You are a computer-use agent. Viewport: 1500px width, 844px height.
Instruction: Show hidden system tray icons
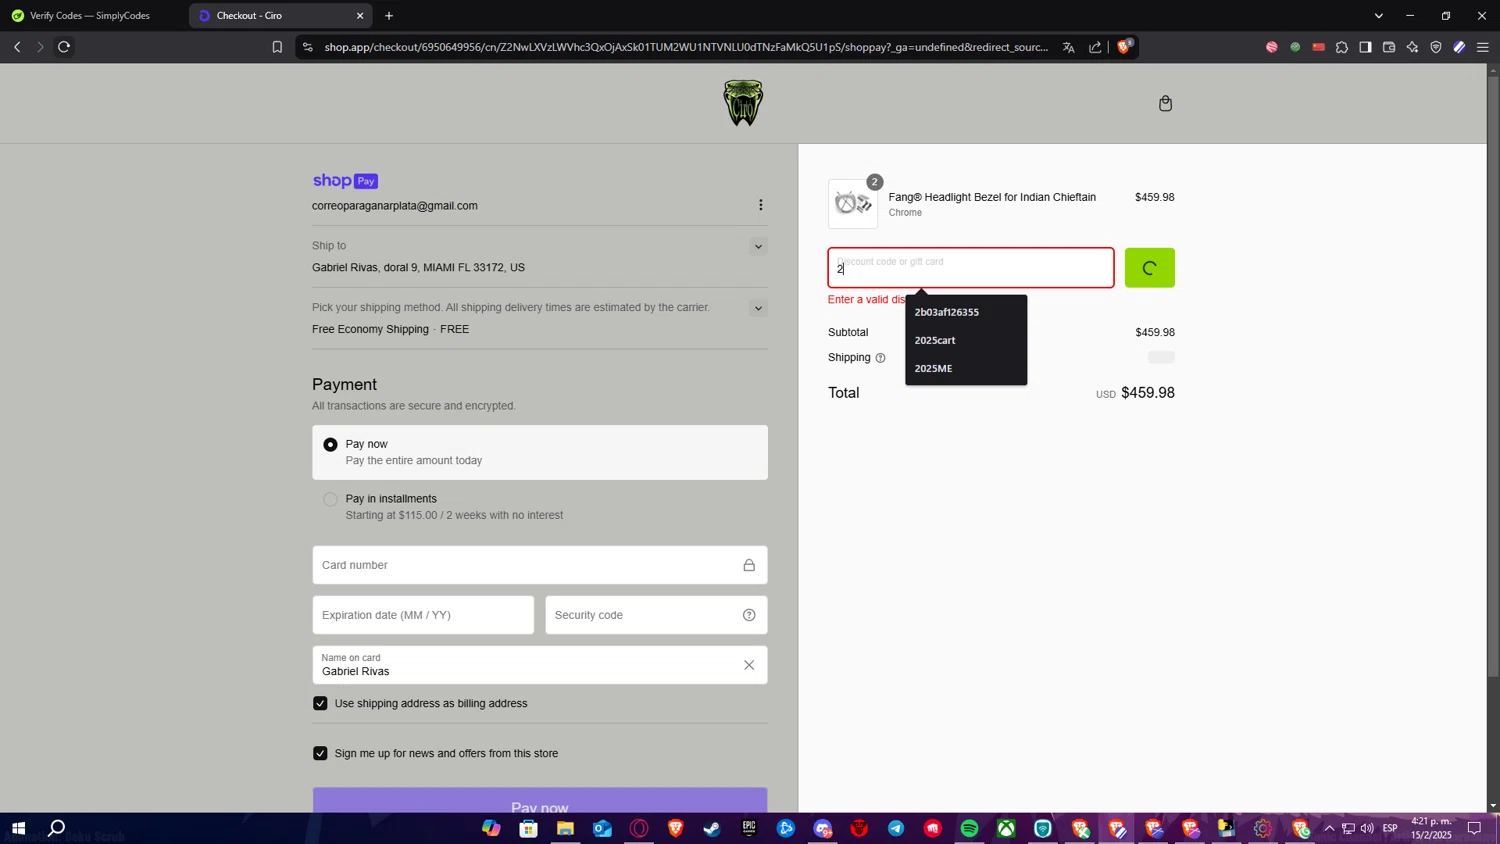click(1329, 828)
